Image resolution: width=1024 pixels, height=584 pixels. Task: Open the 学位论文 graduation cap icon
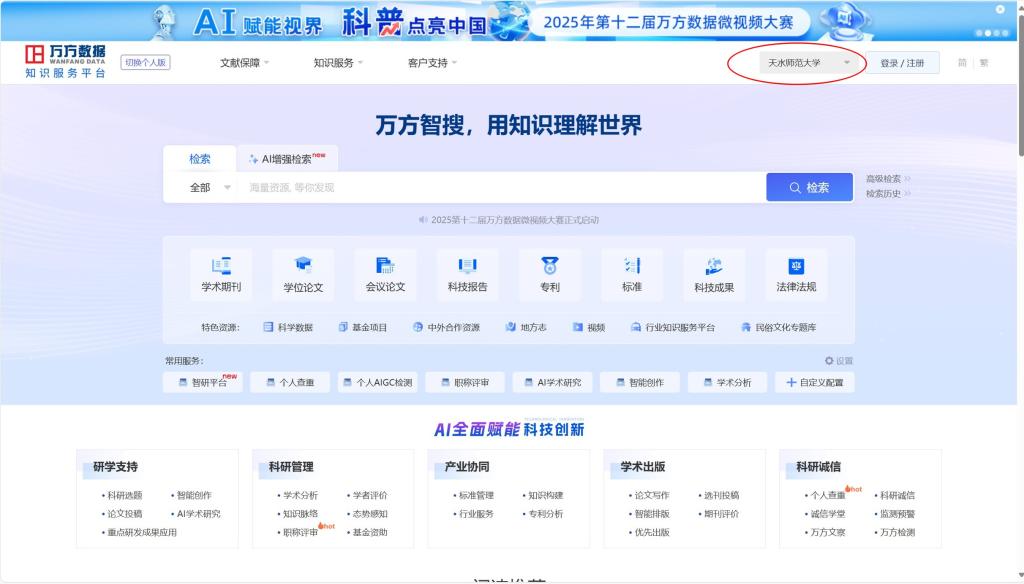303,274
